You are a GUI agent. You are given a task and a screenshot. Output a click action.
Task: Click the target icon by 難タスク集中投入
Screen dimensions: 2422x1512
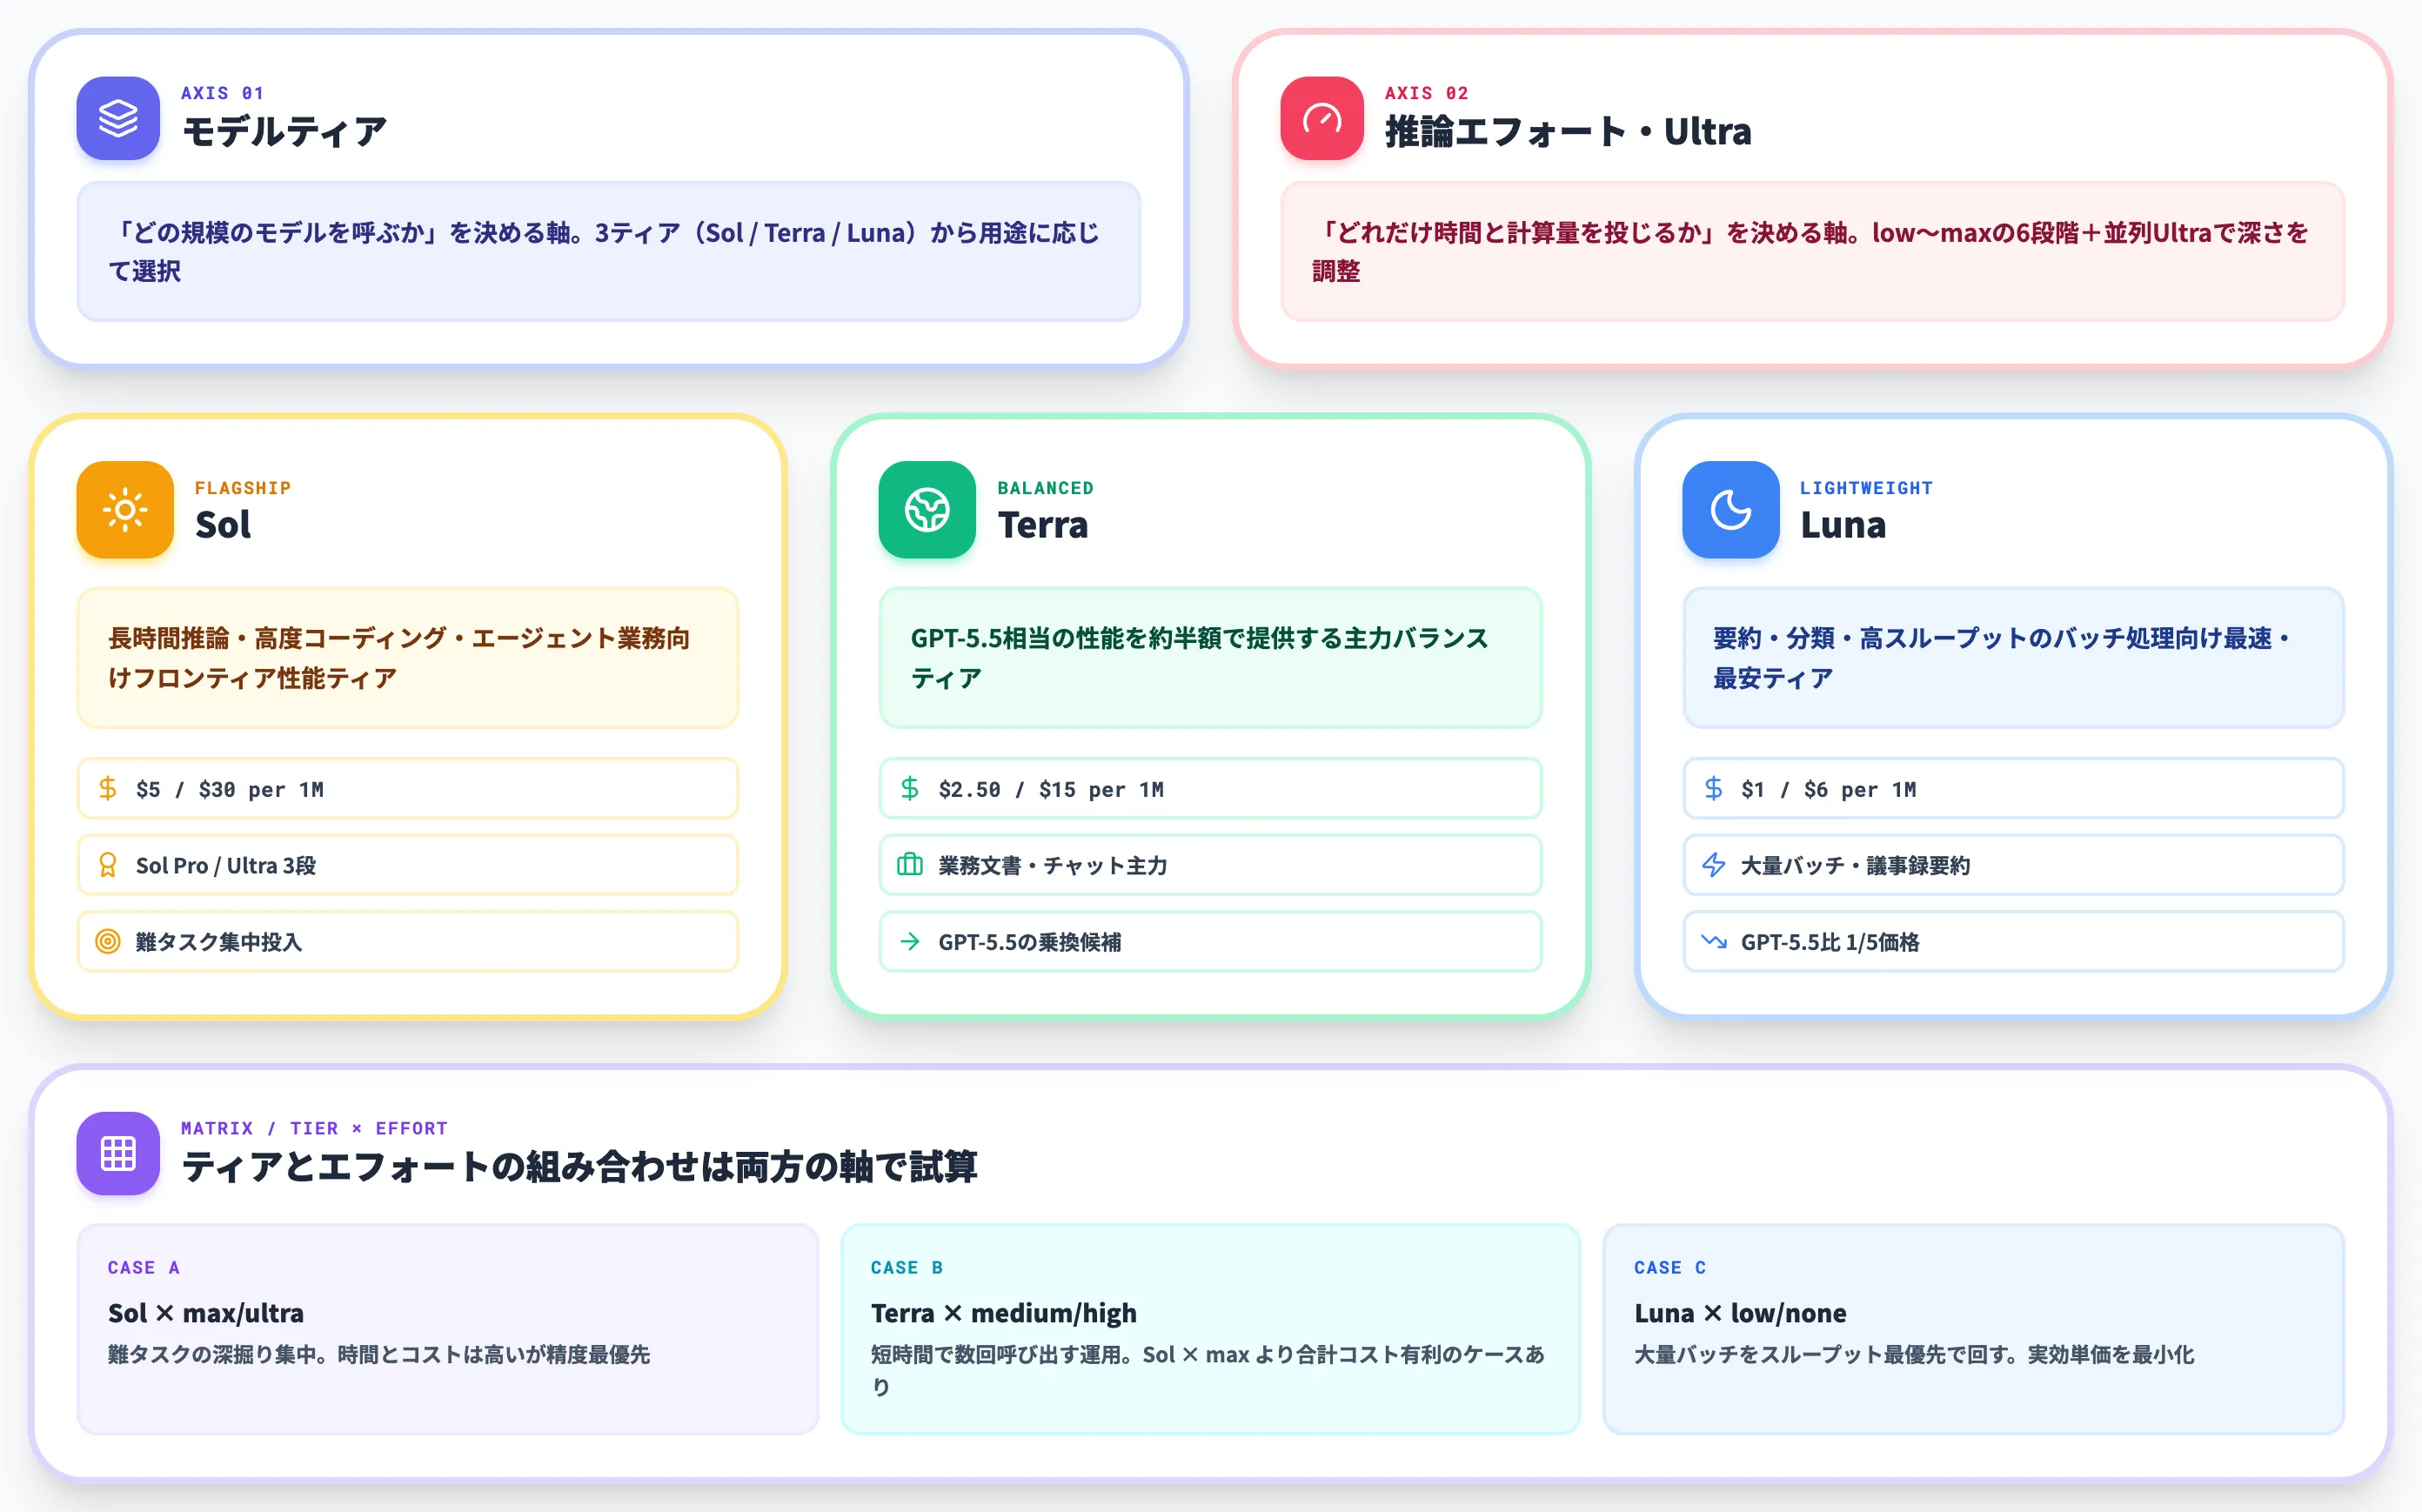(108, 941)
